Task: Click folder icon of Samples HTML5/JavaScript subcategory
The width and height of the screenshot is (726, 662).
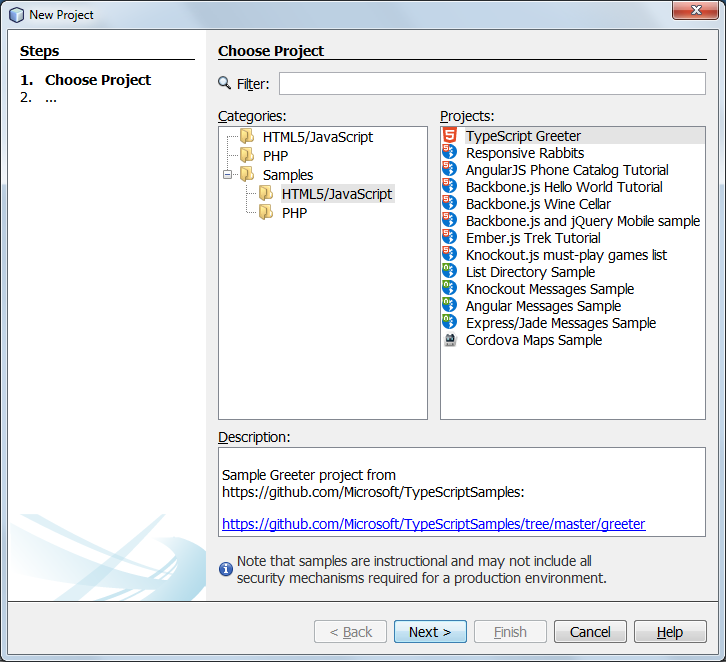Action: coord(266,193)
